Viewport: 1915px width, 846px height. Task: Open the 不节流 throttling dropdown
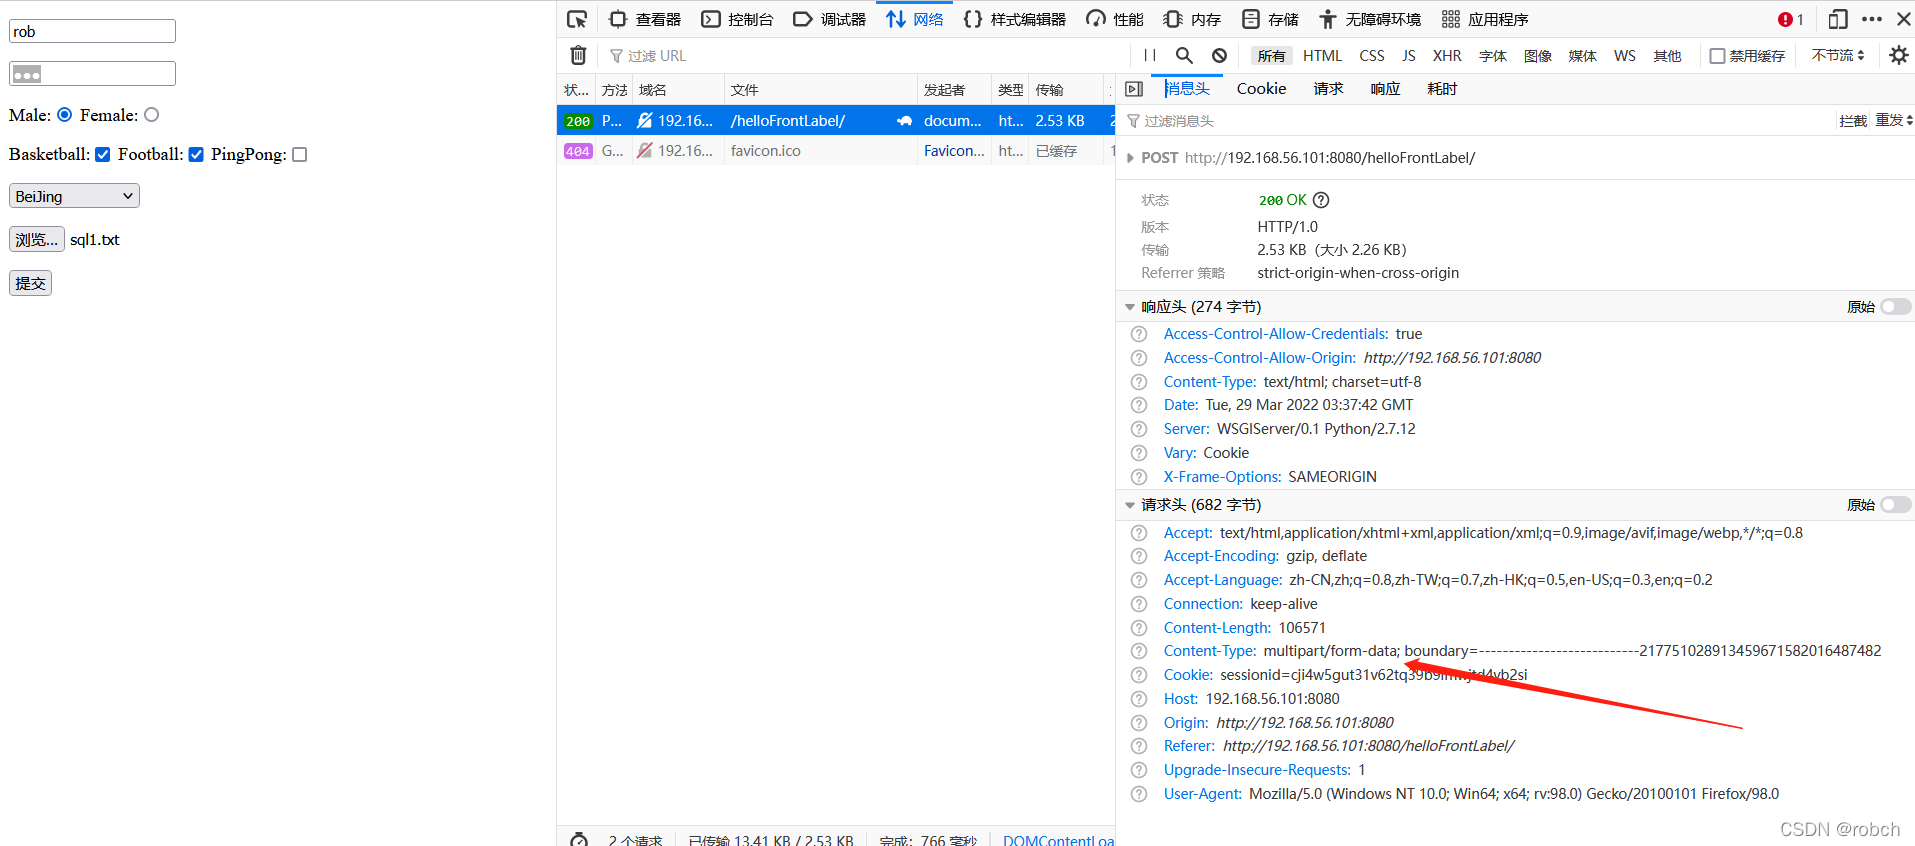[1838, 56]
